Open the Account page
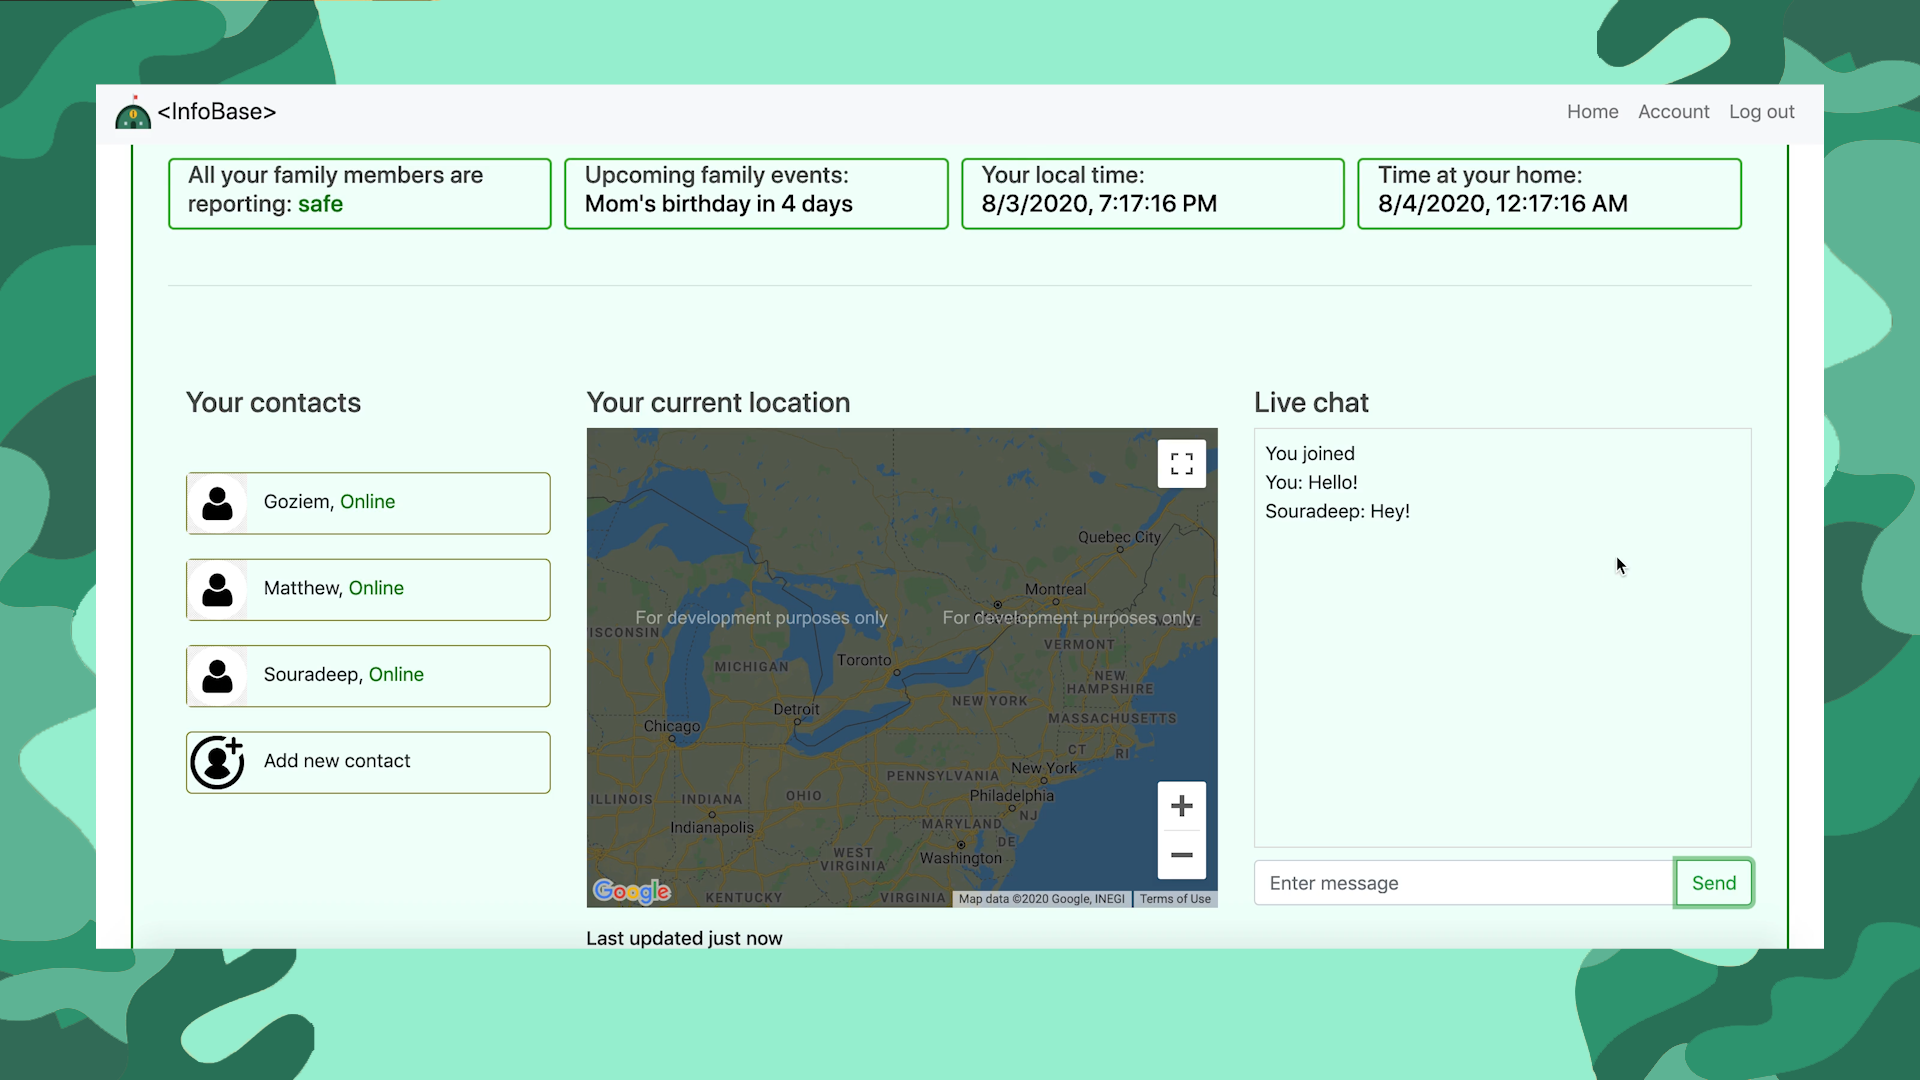The height and width of the screenshot is (1080, 1920). coord(1673,112)
